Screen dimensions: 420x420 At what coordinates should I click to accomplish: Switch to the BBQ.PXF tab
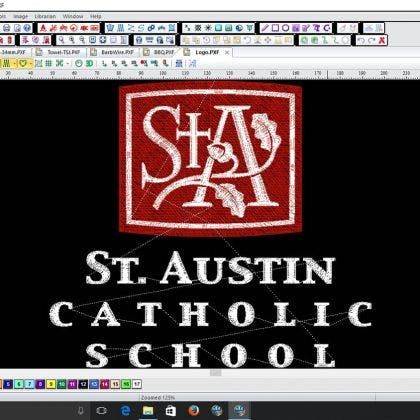(x=160, y=52)
